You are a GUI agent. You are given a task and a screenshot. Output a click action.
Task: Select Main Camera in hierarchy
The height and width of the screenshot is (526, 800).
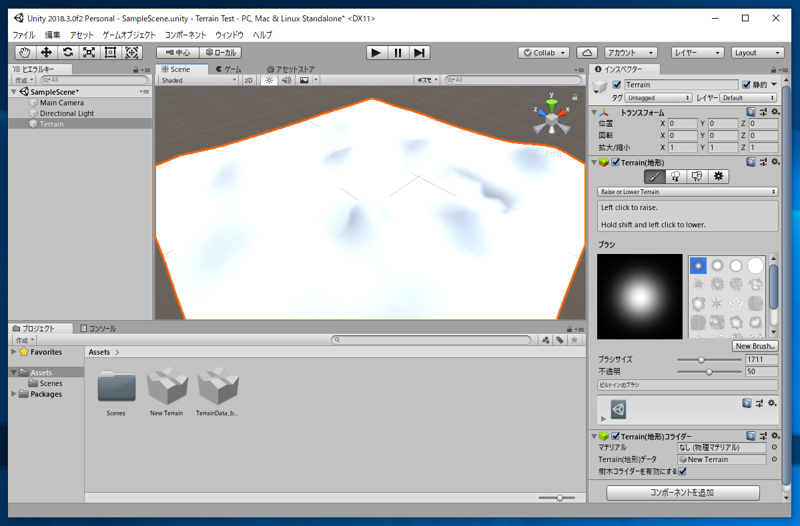coord(62,103)
